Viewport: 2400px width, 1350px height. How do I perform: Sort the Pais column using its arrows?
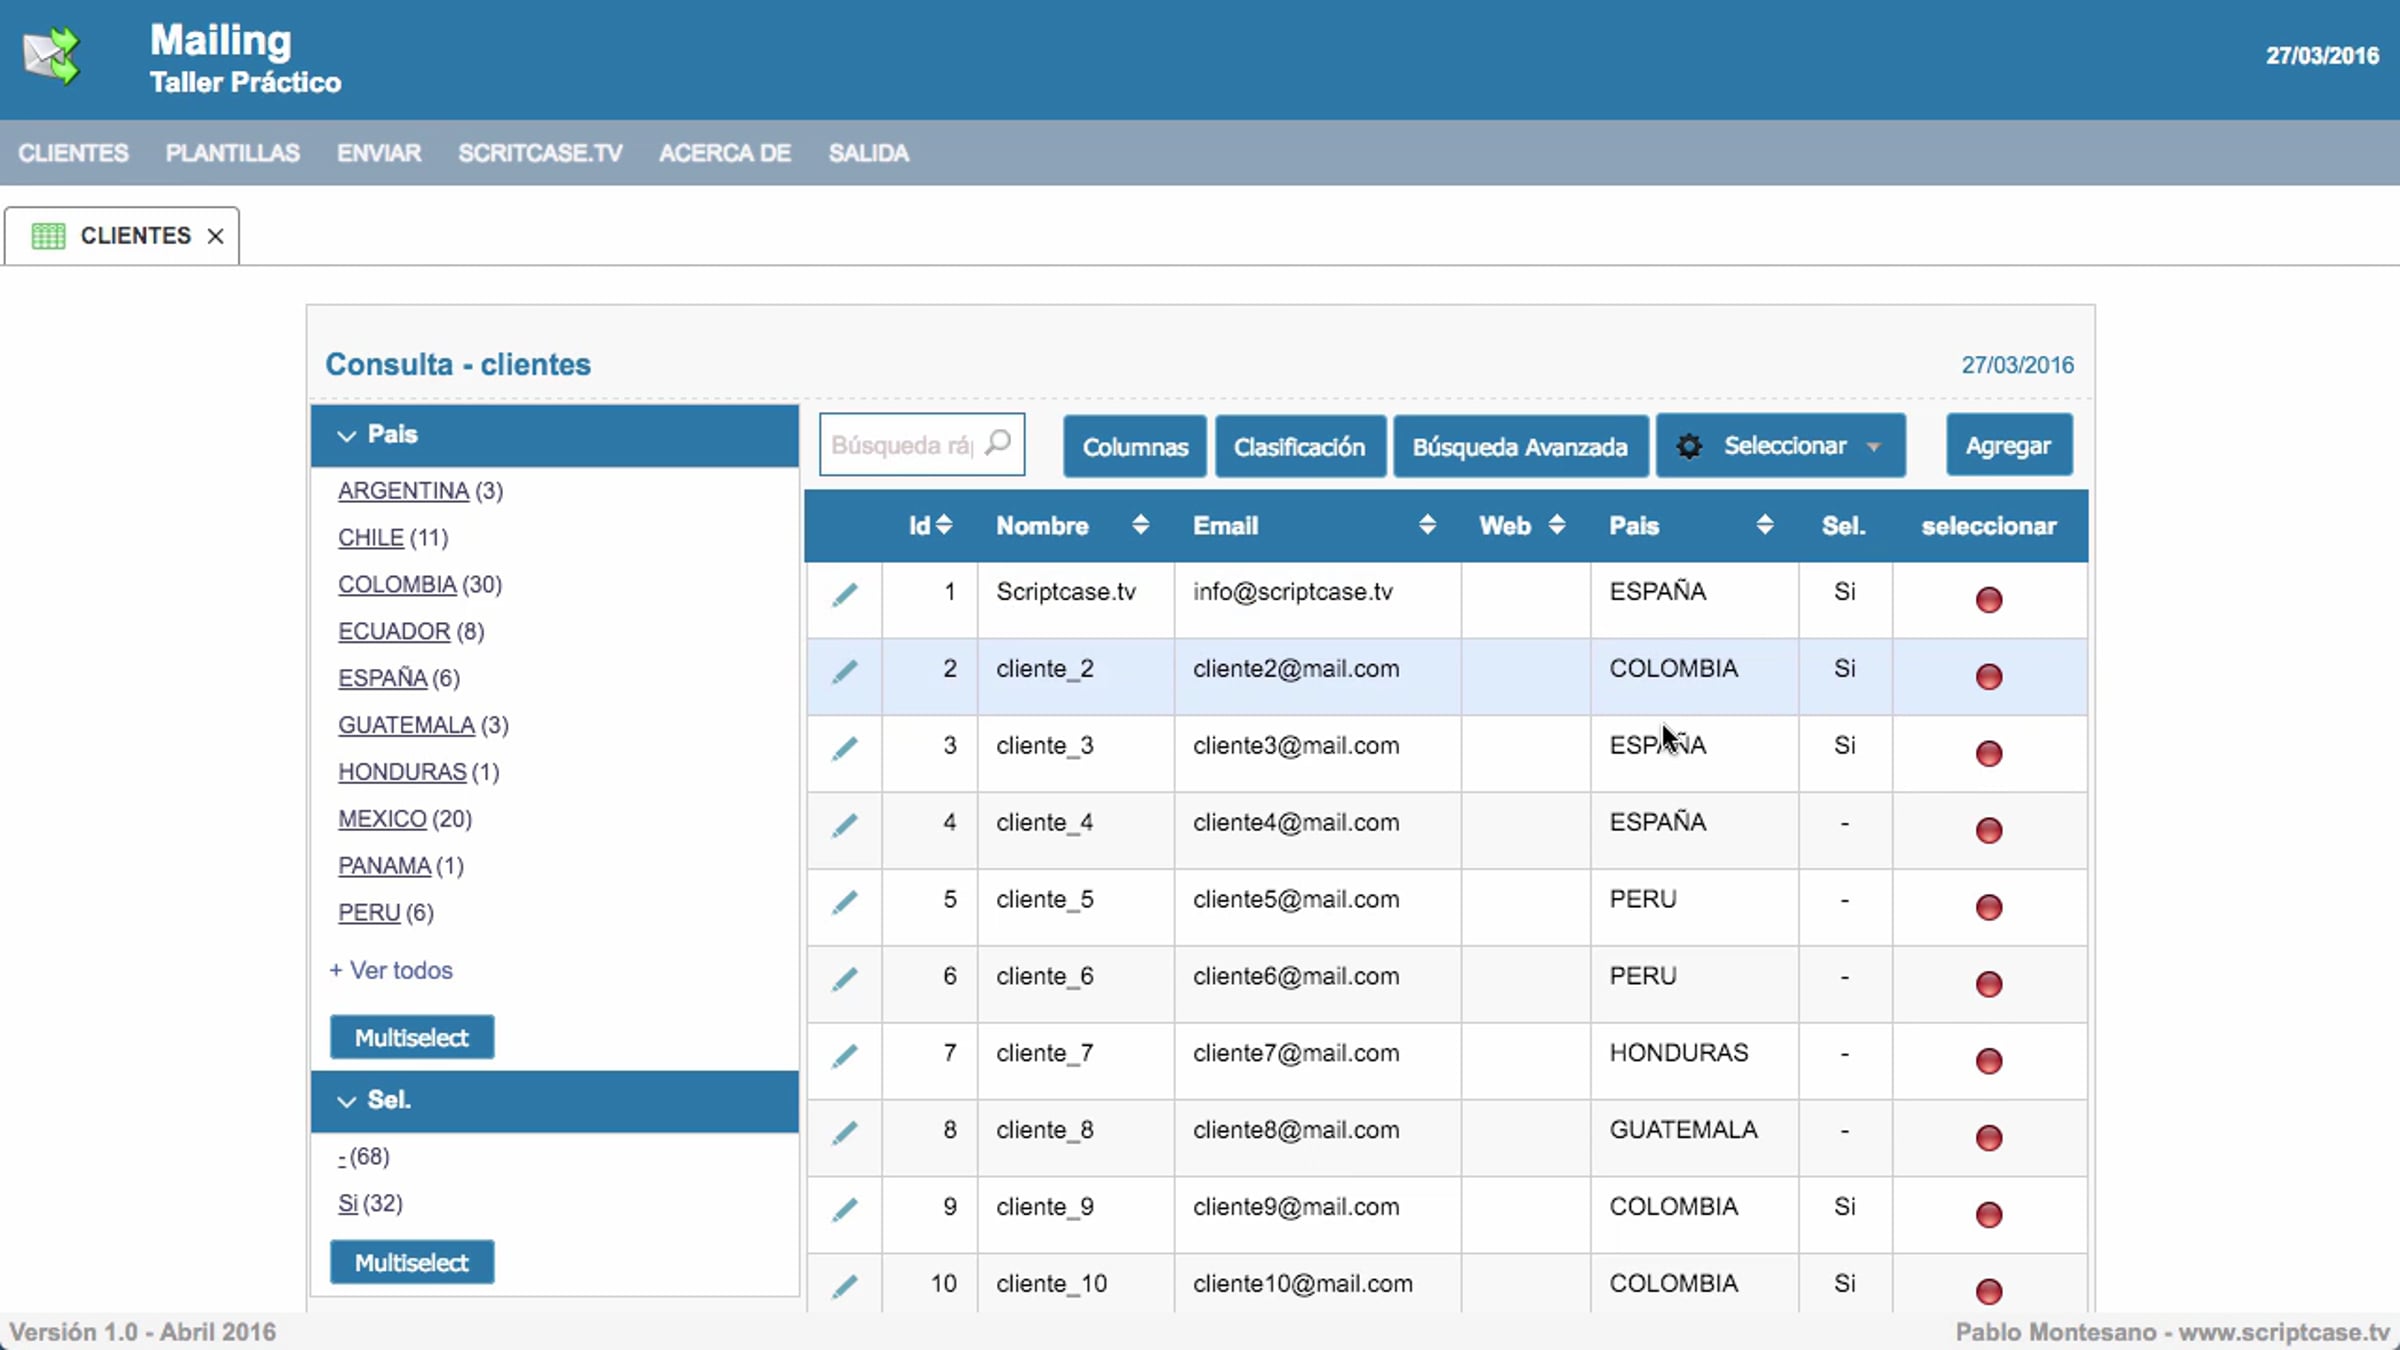pos(1765,525)
